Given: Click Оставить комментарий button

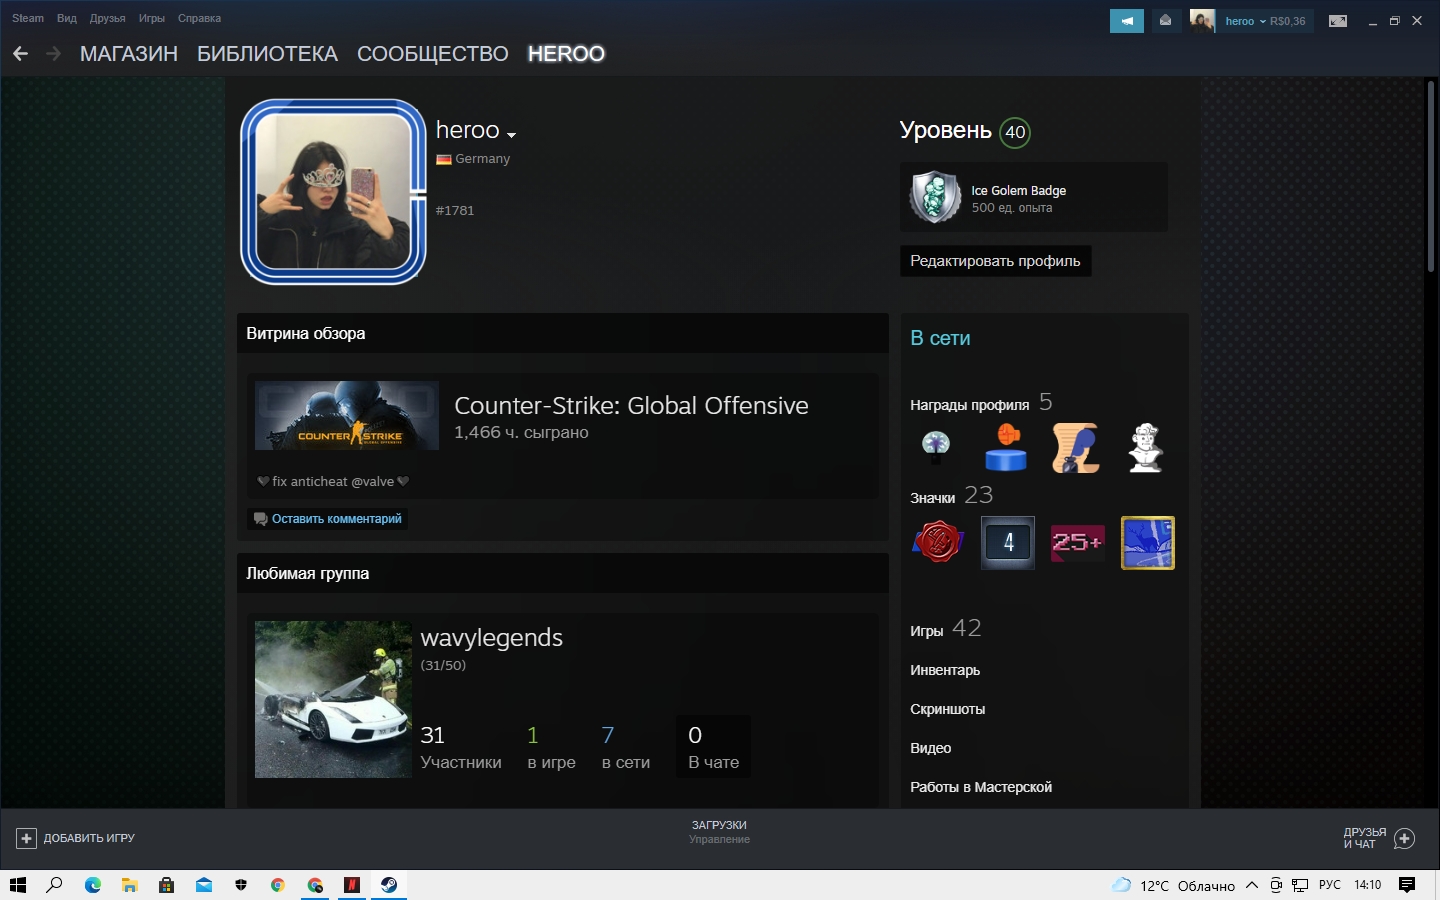Looking at the screenshot, I should [x=328, y=519].
